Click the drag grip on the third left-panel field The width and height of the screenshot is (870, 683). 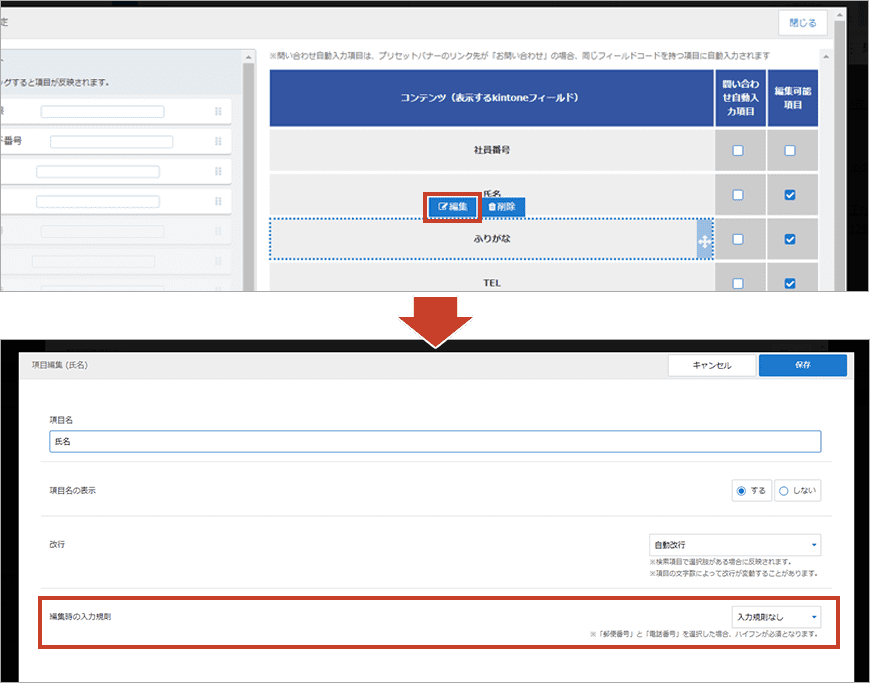pos(218,172)
